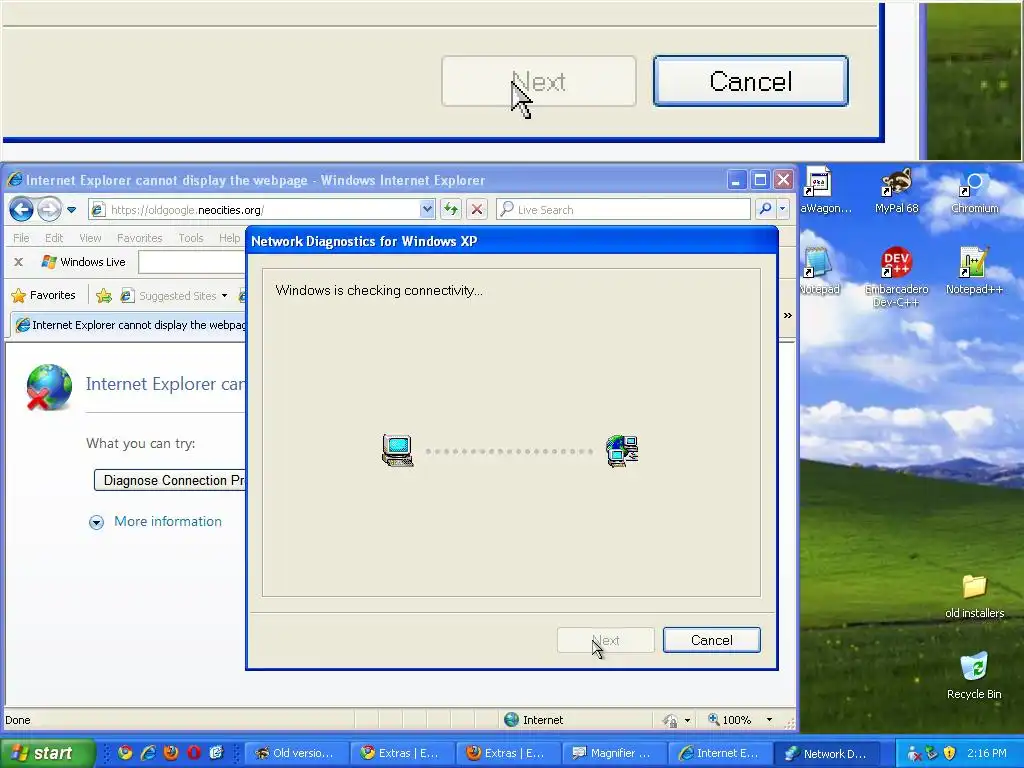Open the Help menu in Internet Explorer
The height and width of the screenshot is (768, 1024).
[x=229, y=238]
